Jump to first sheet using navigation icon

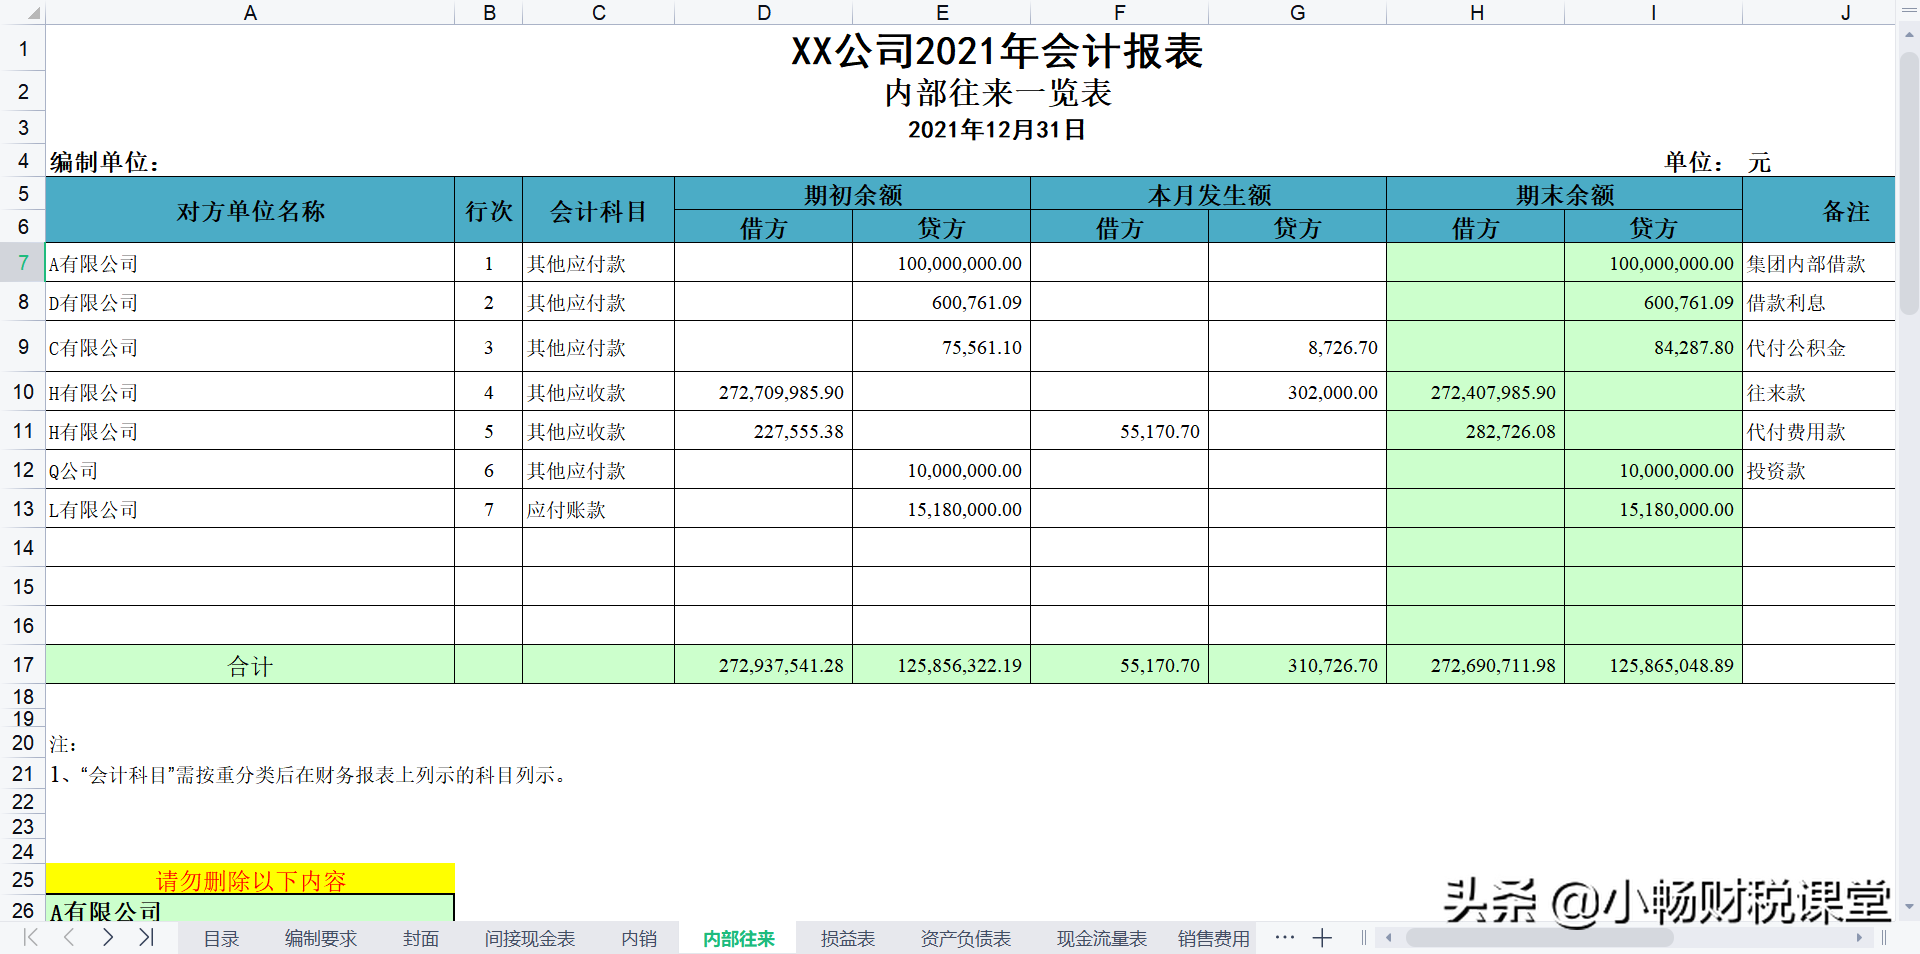point(30,938)
